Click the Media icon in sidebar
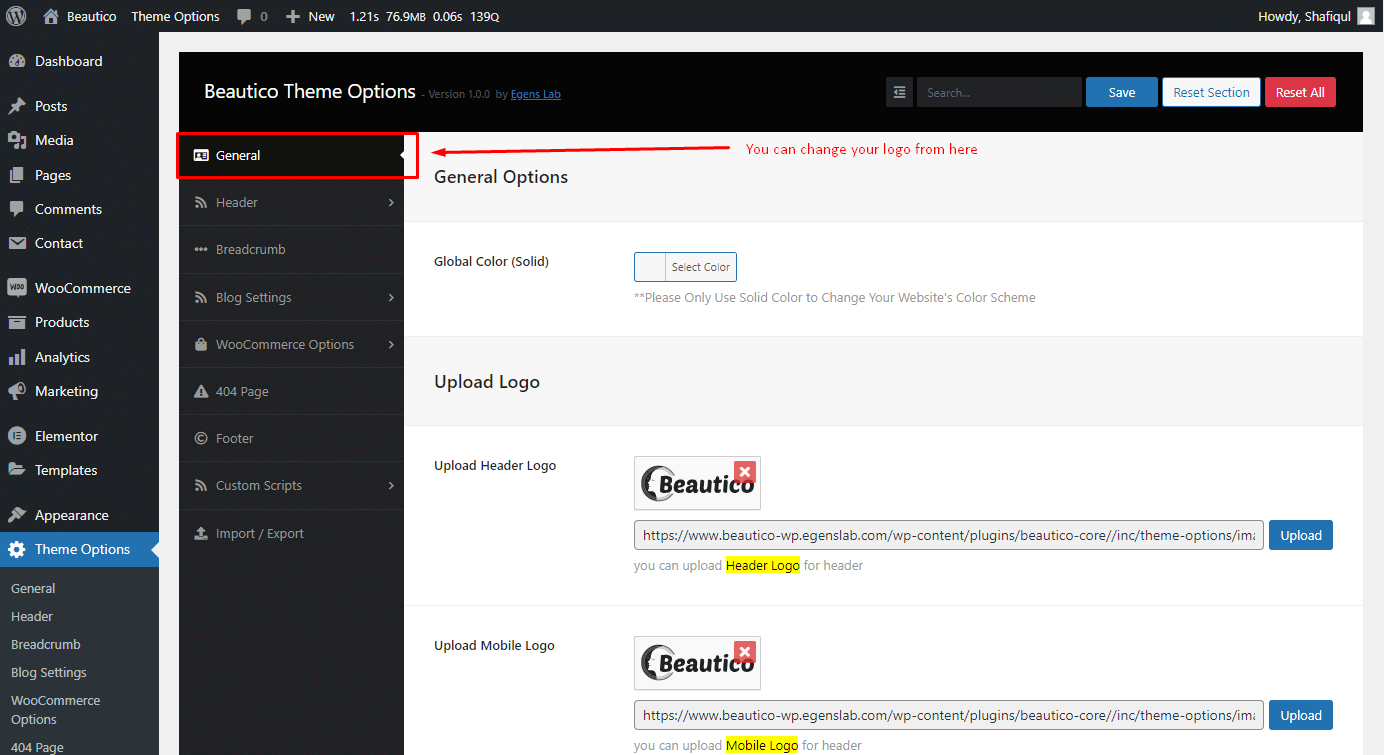The image size is (1384, 755). (x=16, y=140)
